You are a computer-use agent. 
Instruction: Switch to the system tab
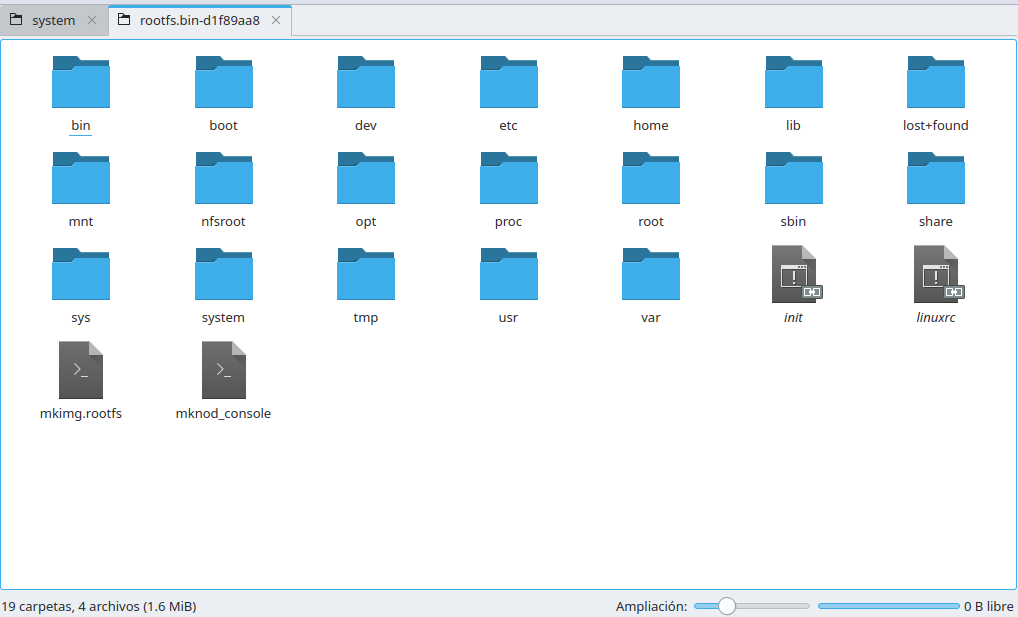click(x=53, y=20)
